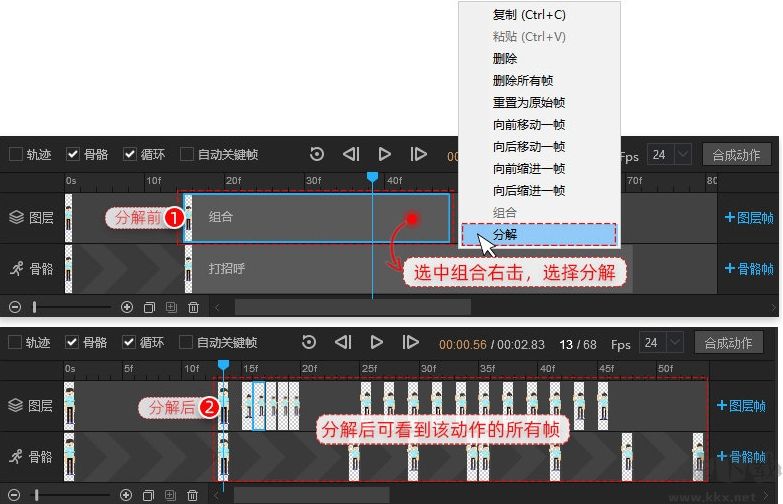Click trash icon in lower timeline
783x504 pixels.
(x=193, y=495)
